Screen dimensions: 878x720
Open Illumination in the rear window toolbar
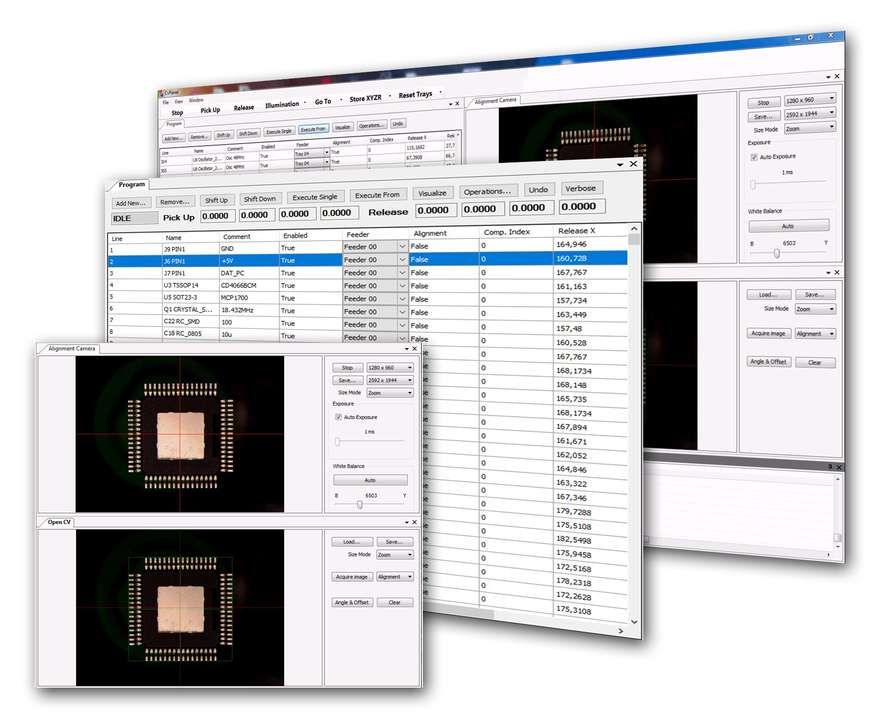(x=282, y=105)
